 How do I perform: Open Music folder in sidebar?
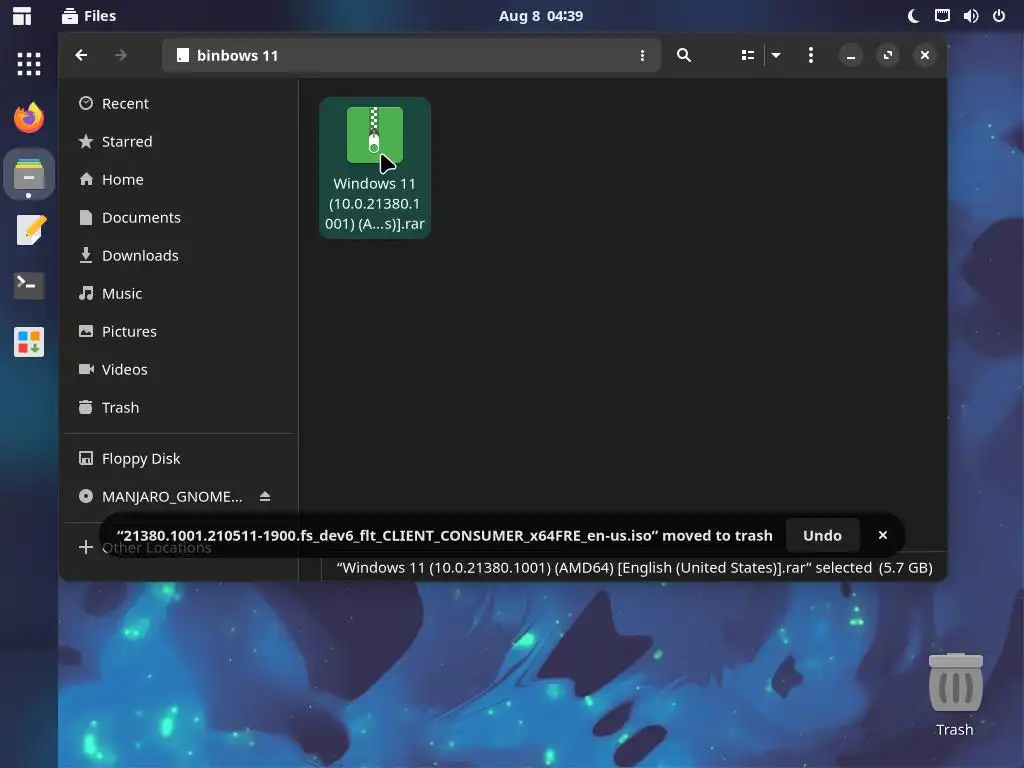[x=178, y=293]
